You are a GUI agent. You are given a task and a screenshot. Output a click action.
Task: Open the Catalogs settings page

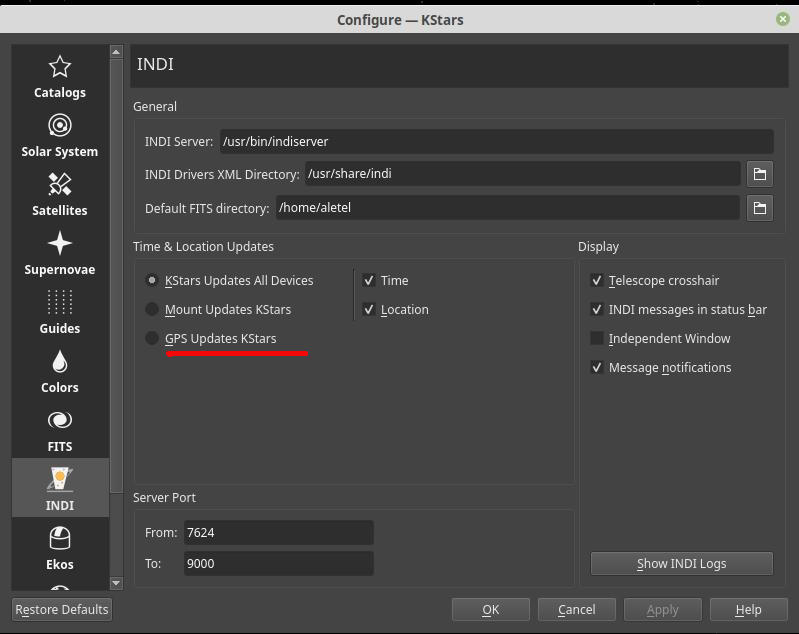click(x=60, y=77)
